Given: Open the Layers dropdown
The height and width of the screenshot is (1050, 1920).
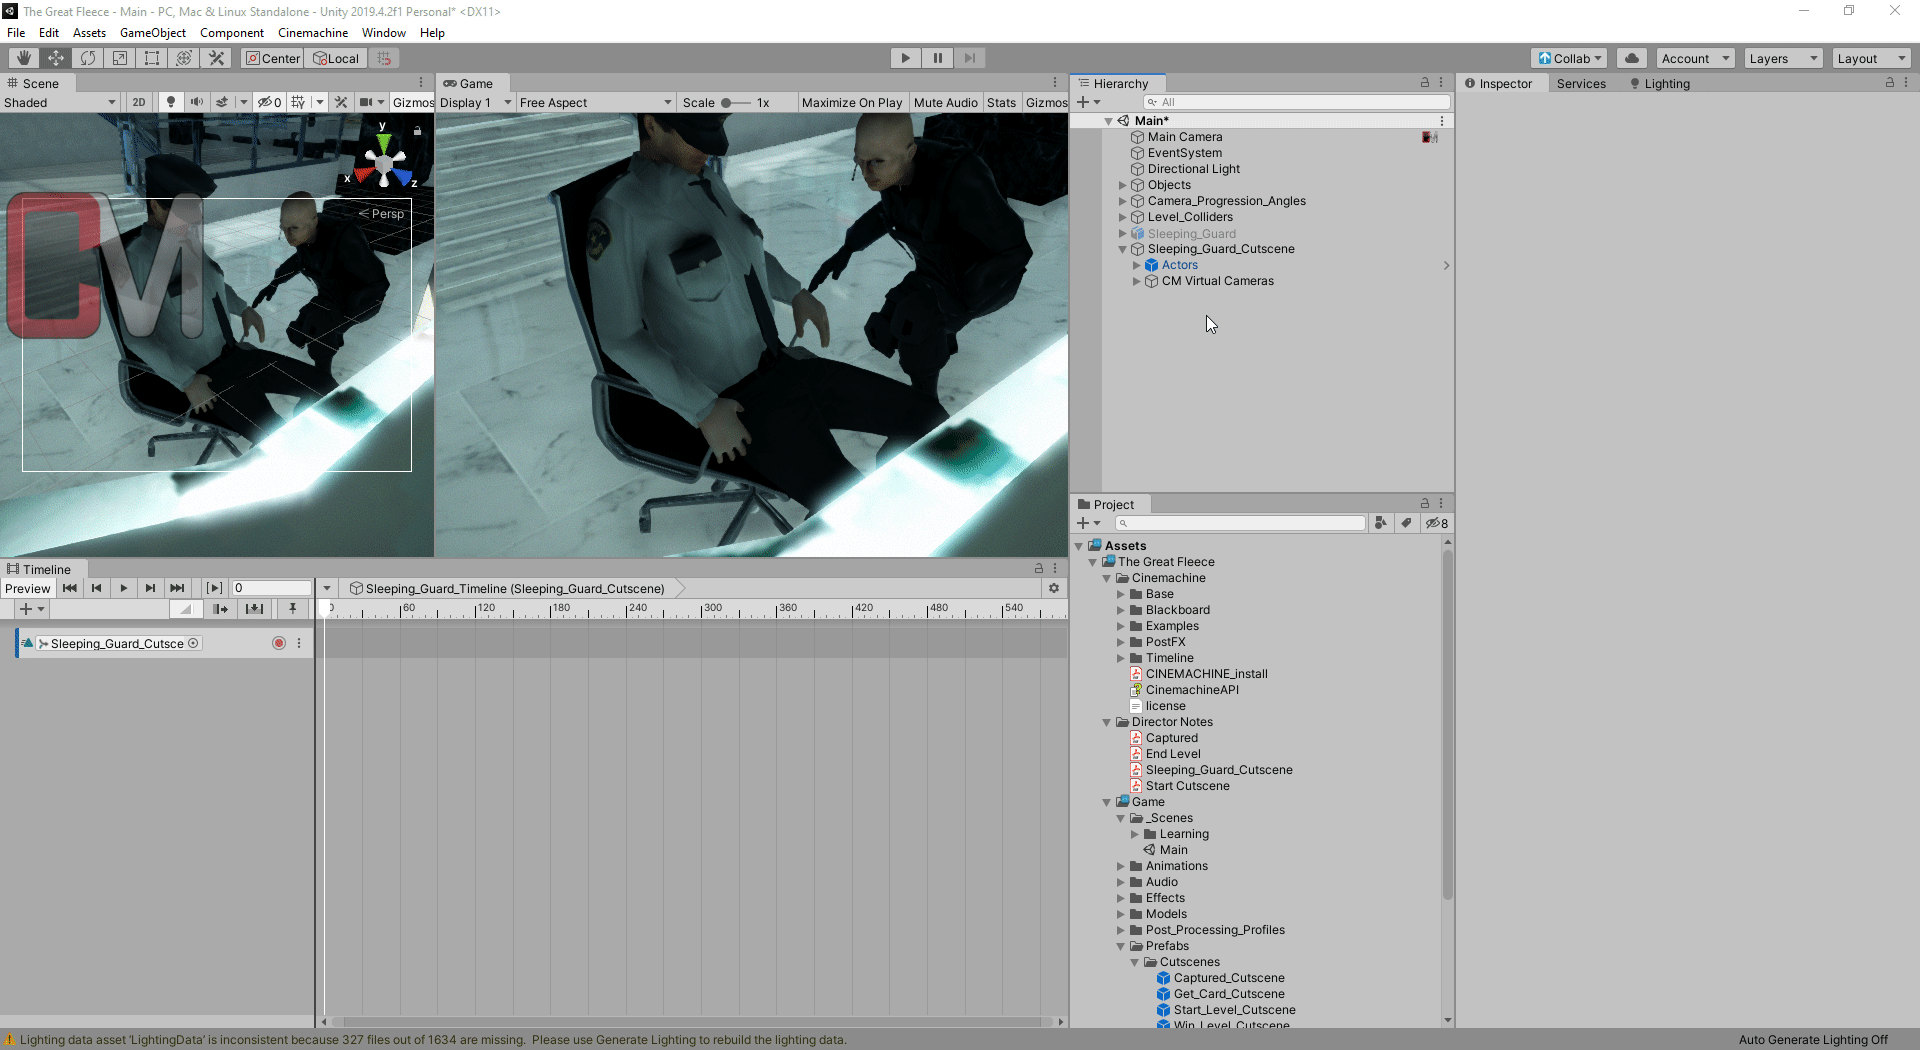Looking at the screenshot, I should 1784,58.
